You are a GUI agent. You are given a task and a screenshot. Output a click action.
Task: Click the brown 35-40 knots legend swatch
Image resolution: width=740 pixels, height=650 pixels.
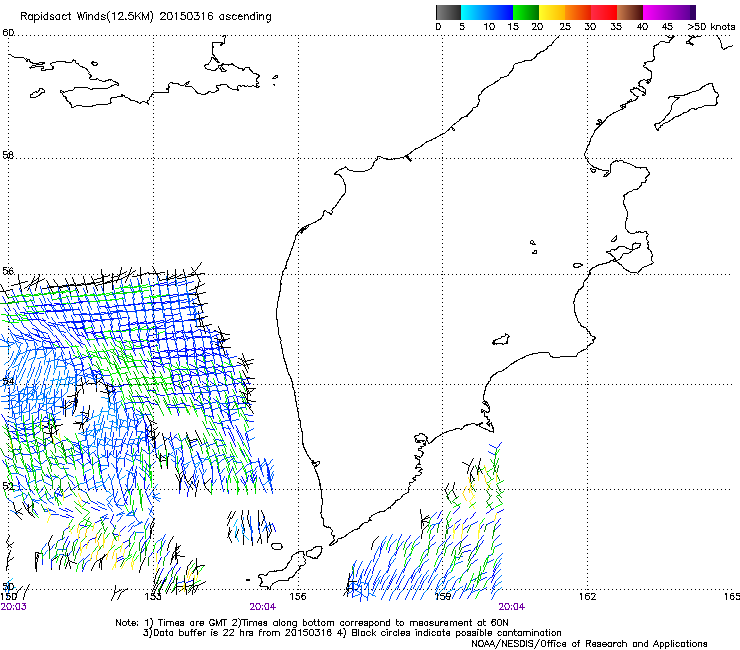click(x=630, y=12)
